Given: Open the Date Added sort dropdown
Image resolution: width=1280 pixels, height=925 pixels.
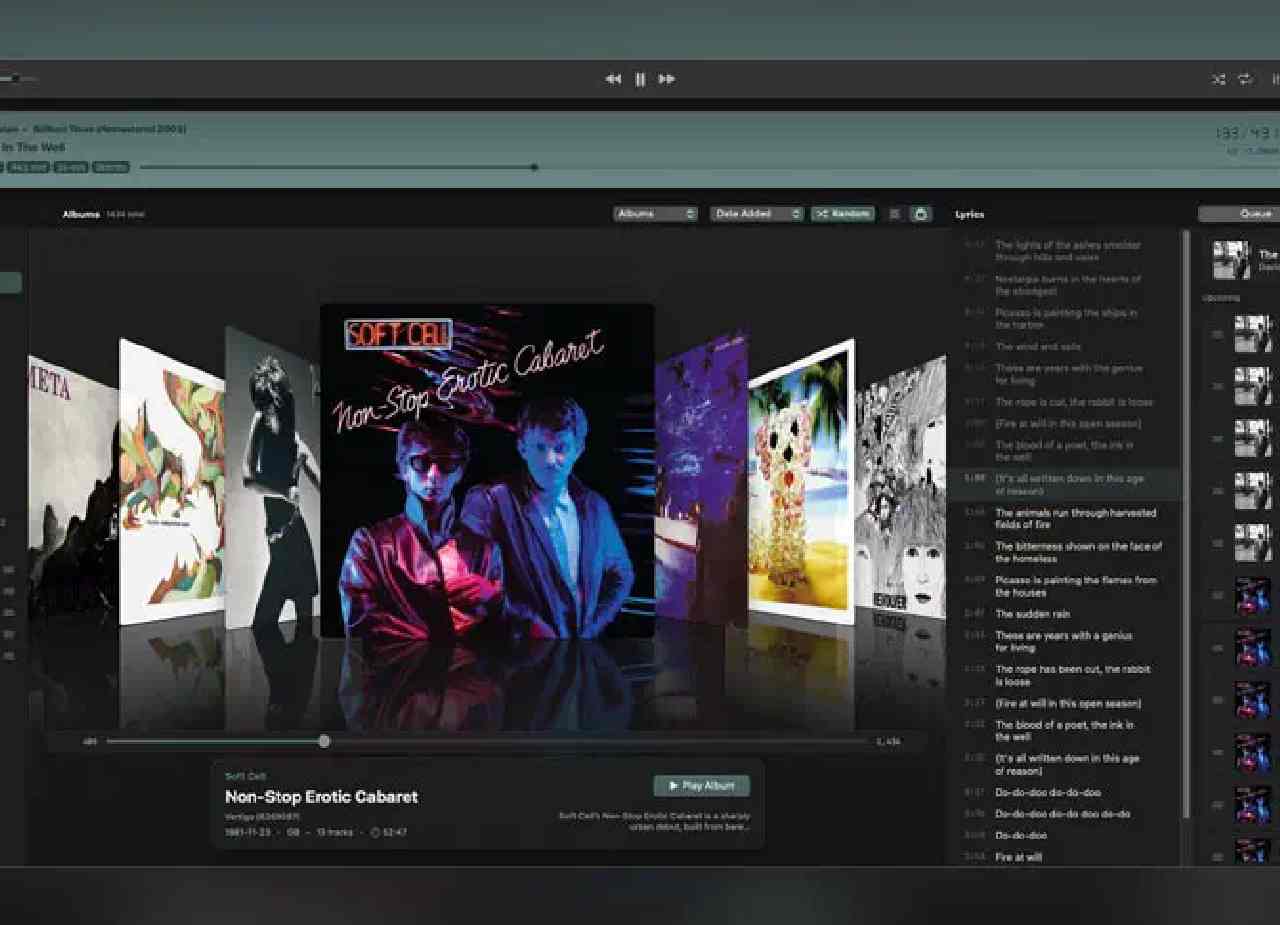Looking at the screenshot, I should [x=757, y=214].
